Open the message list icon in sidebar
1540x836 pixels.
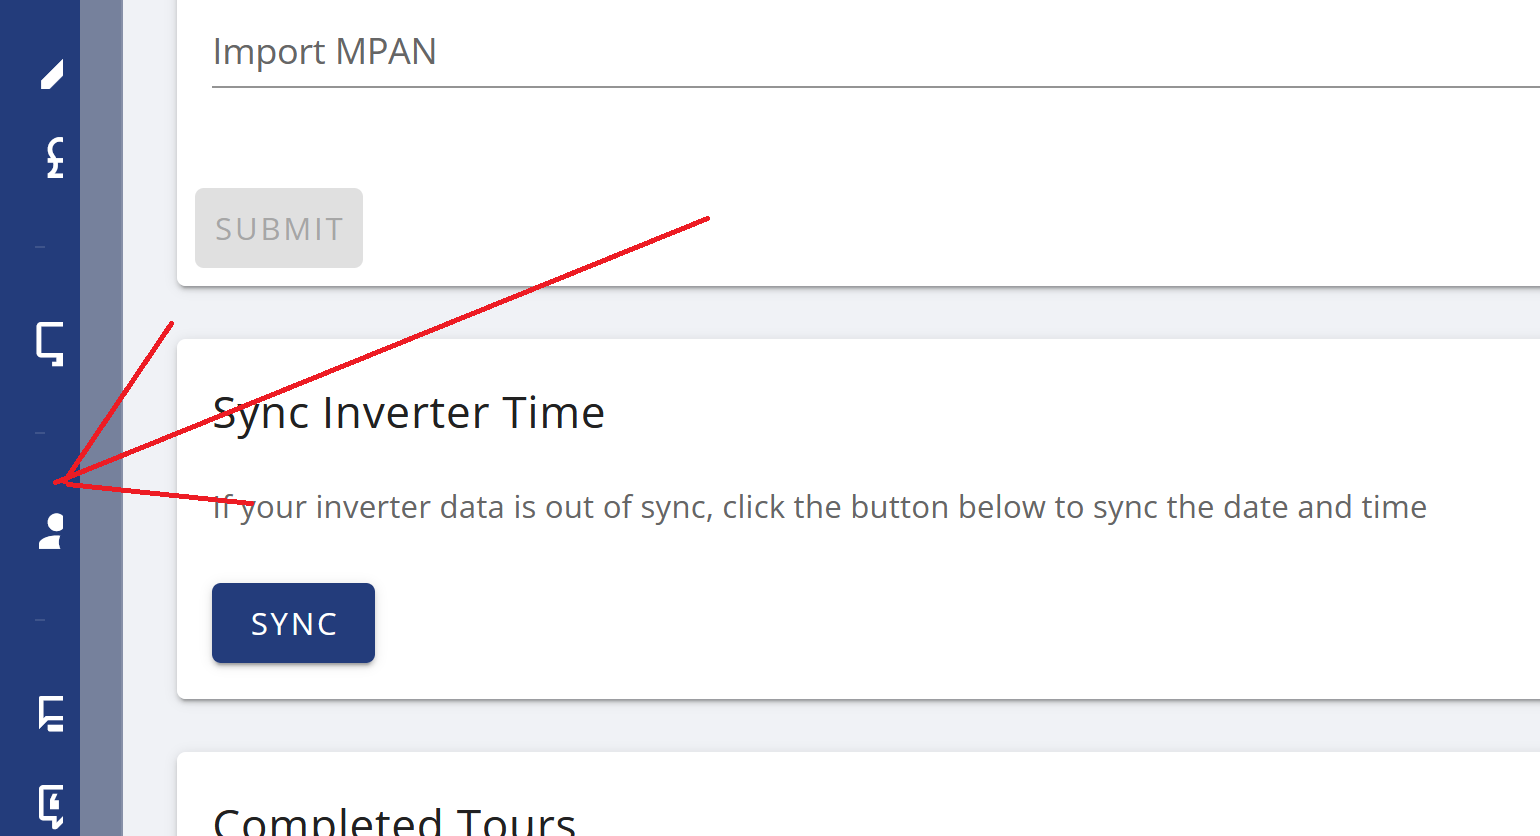point(51,714)
